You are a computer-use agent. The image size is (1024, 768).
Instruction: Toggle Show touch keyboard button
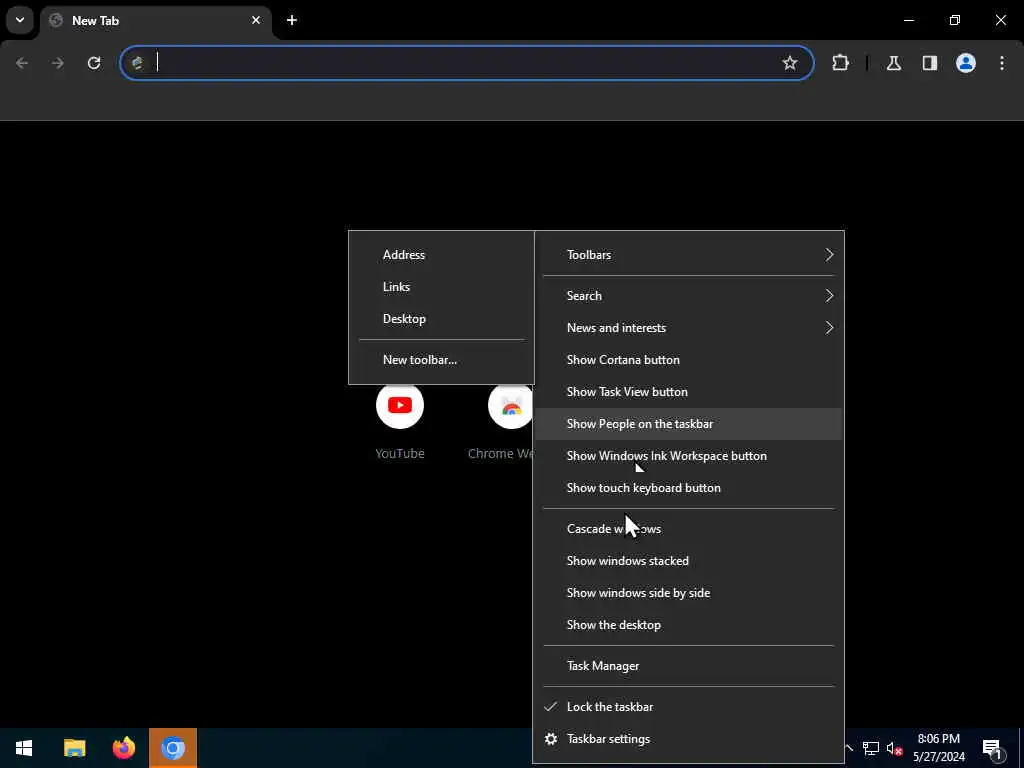[689, 488]
